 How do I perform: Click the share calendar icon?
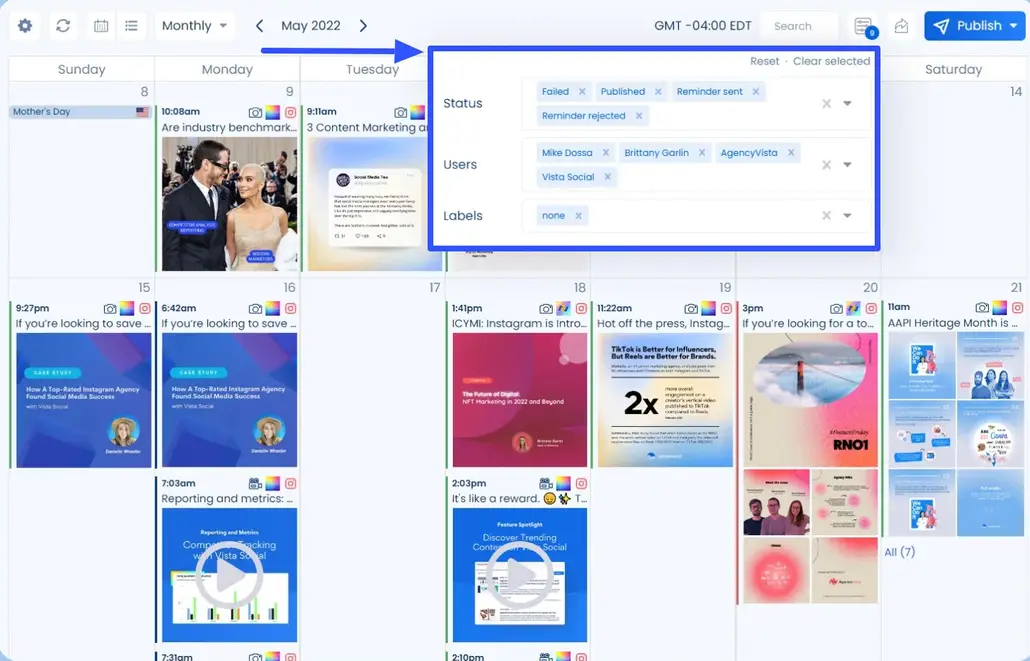point(901,26)
